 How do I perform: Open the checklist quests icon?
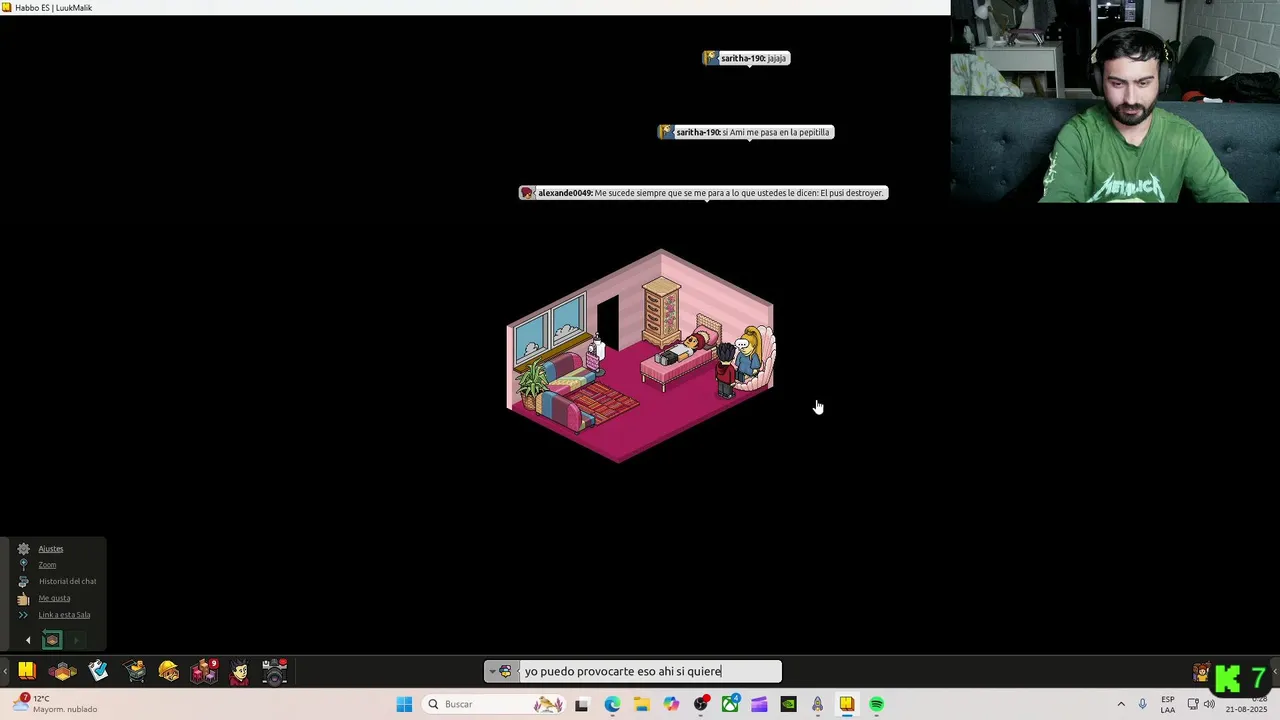pos(98,671)
